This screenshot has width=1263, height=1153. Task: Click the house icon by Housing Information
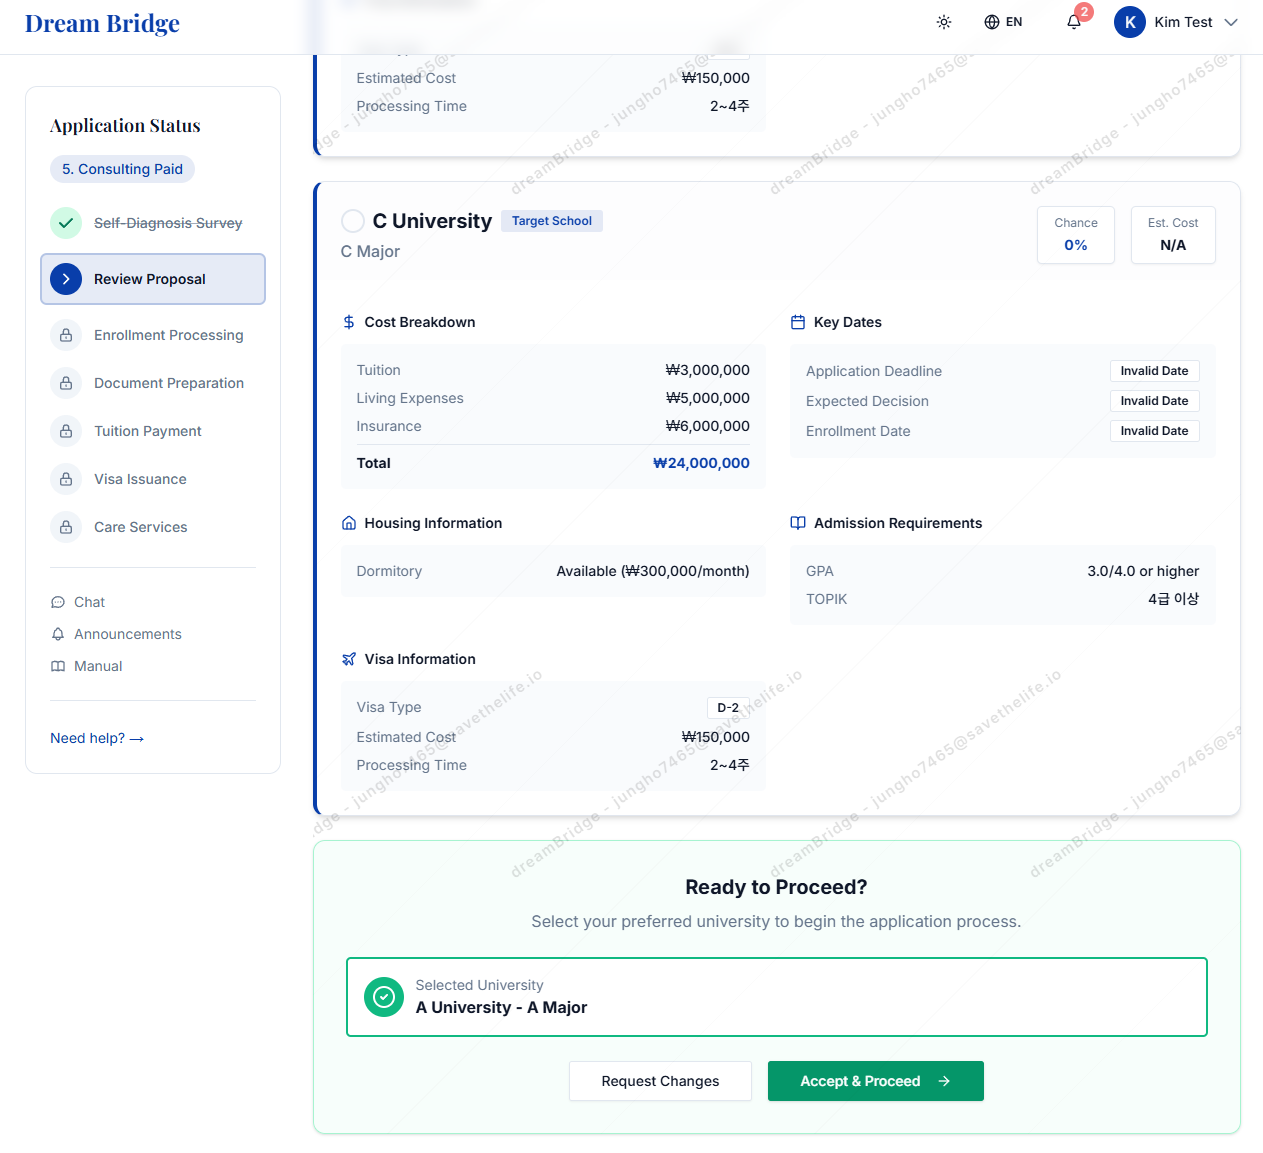[349, 523]
